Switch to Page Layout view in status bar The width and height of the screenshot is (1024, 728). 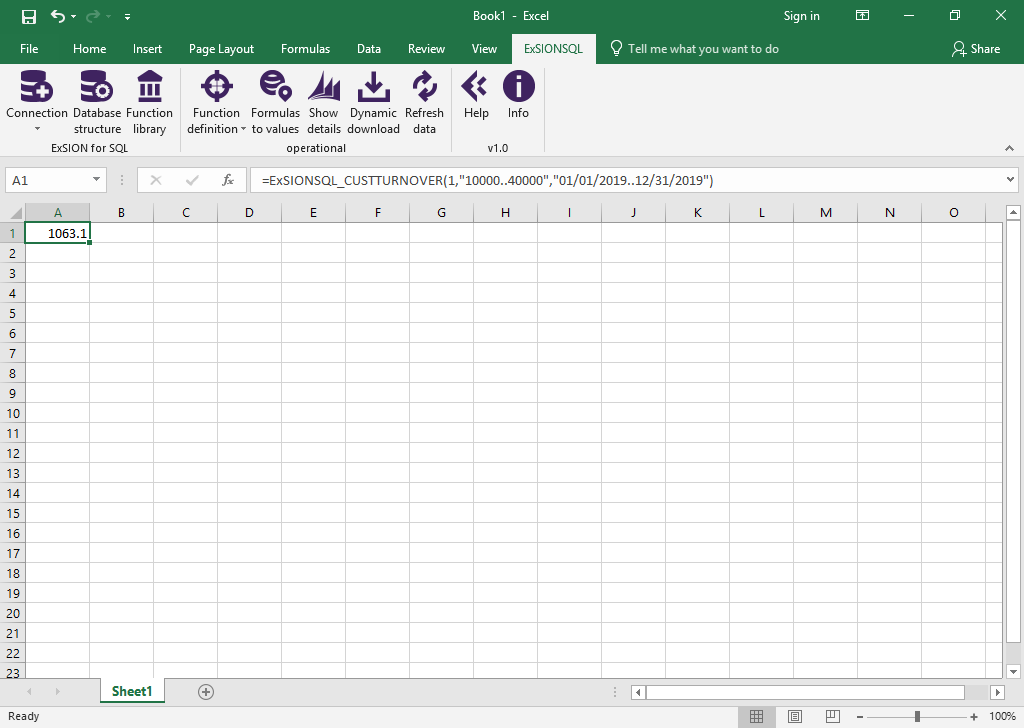[794, 716]
